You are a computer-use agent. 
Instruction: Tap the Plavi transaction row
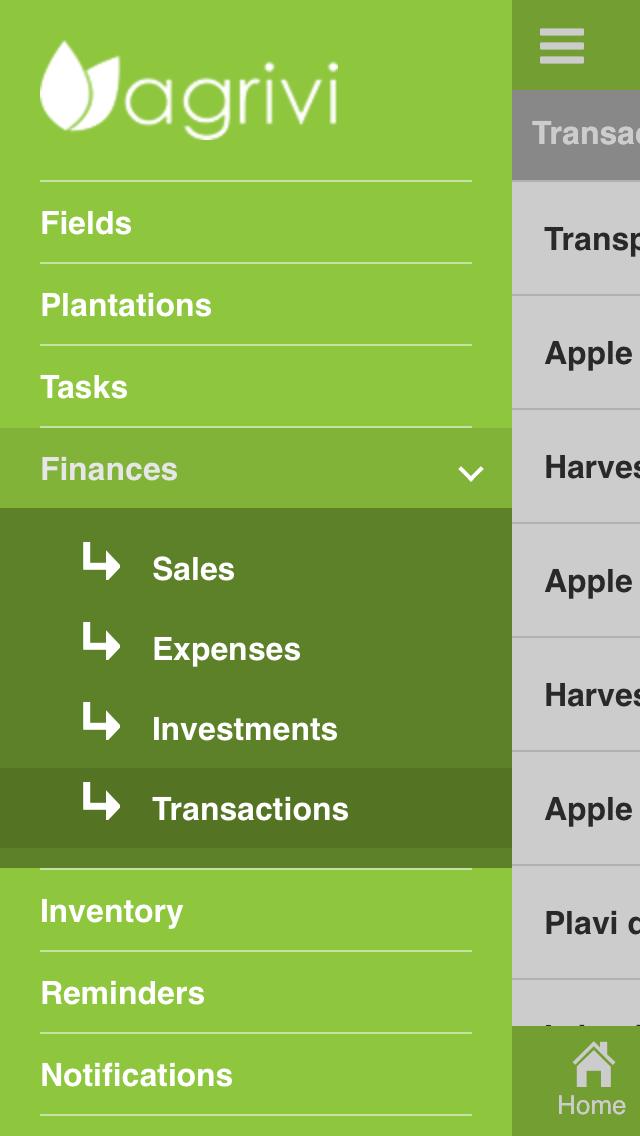590,923
